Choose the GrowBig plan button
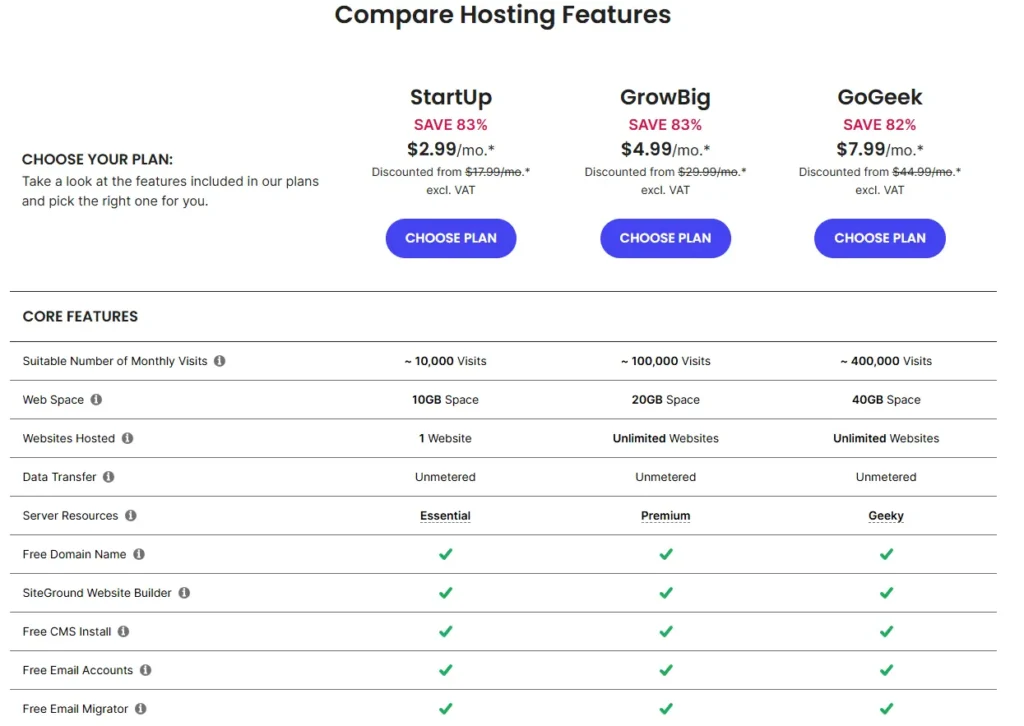 (665, 238)
